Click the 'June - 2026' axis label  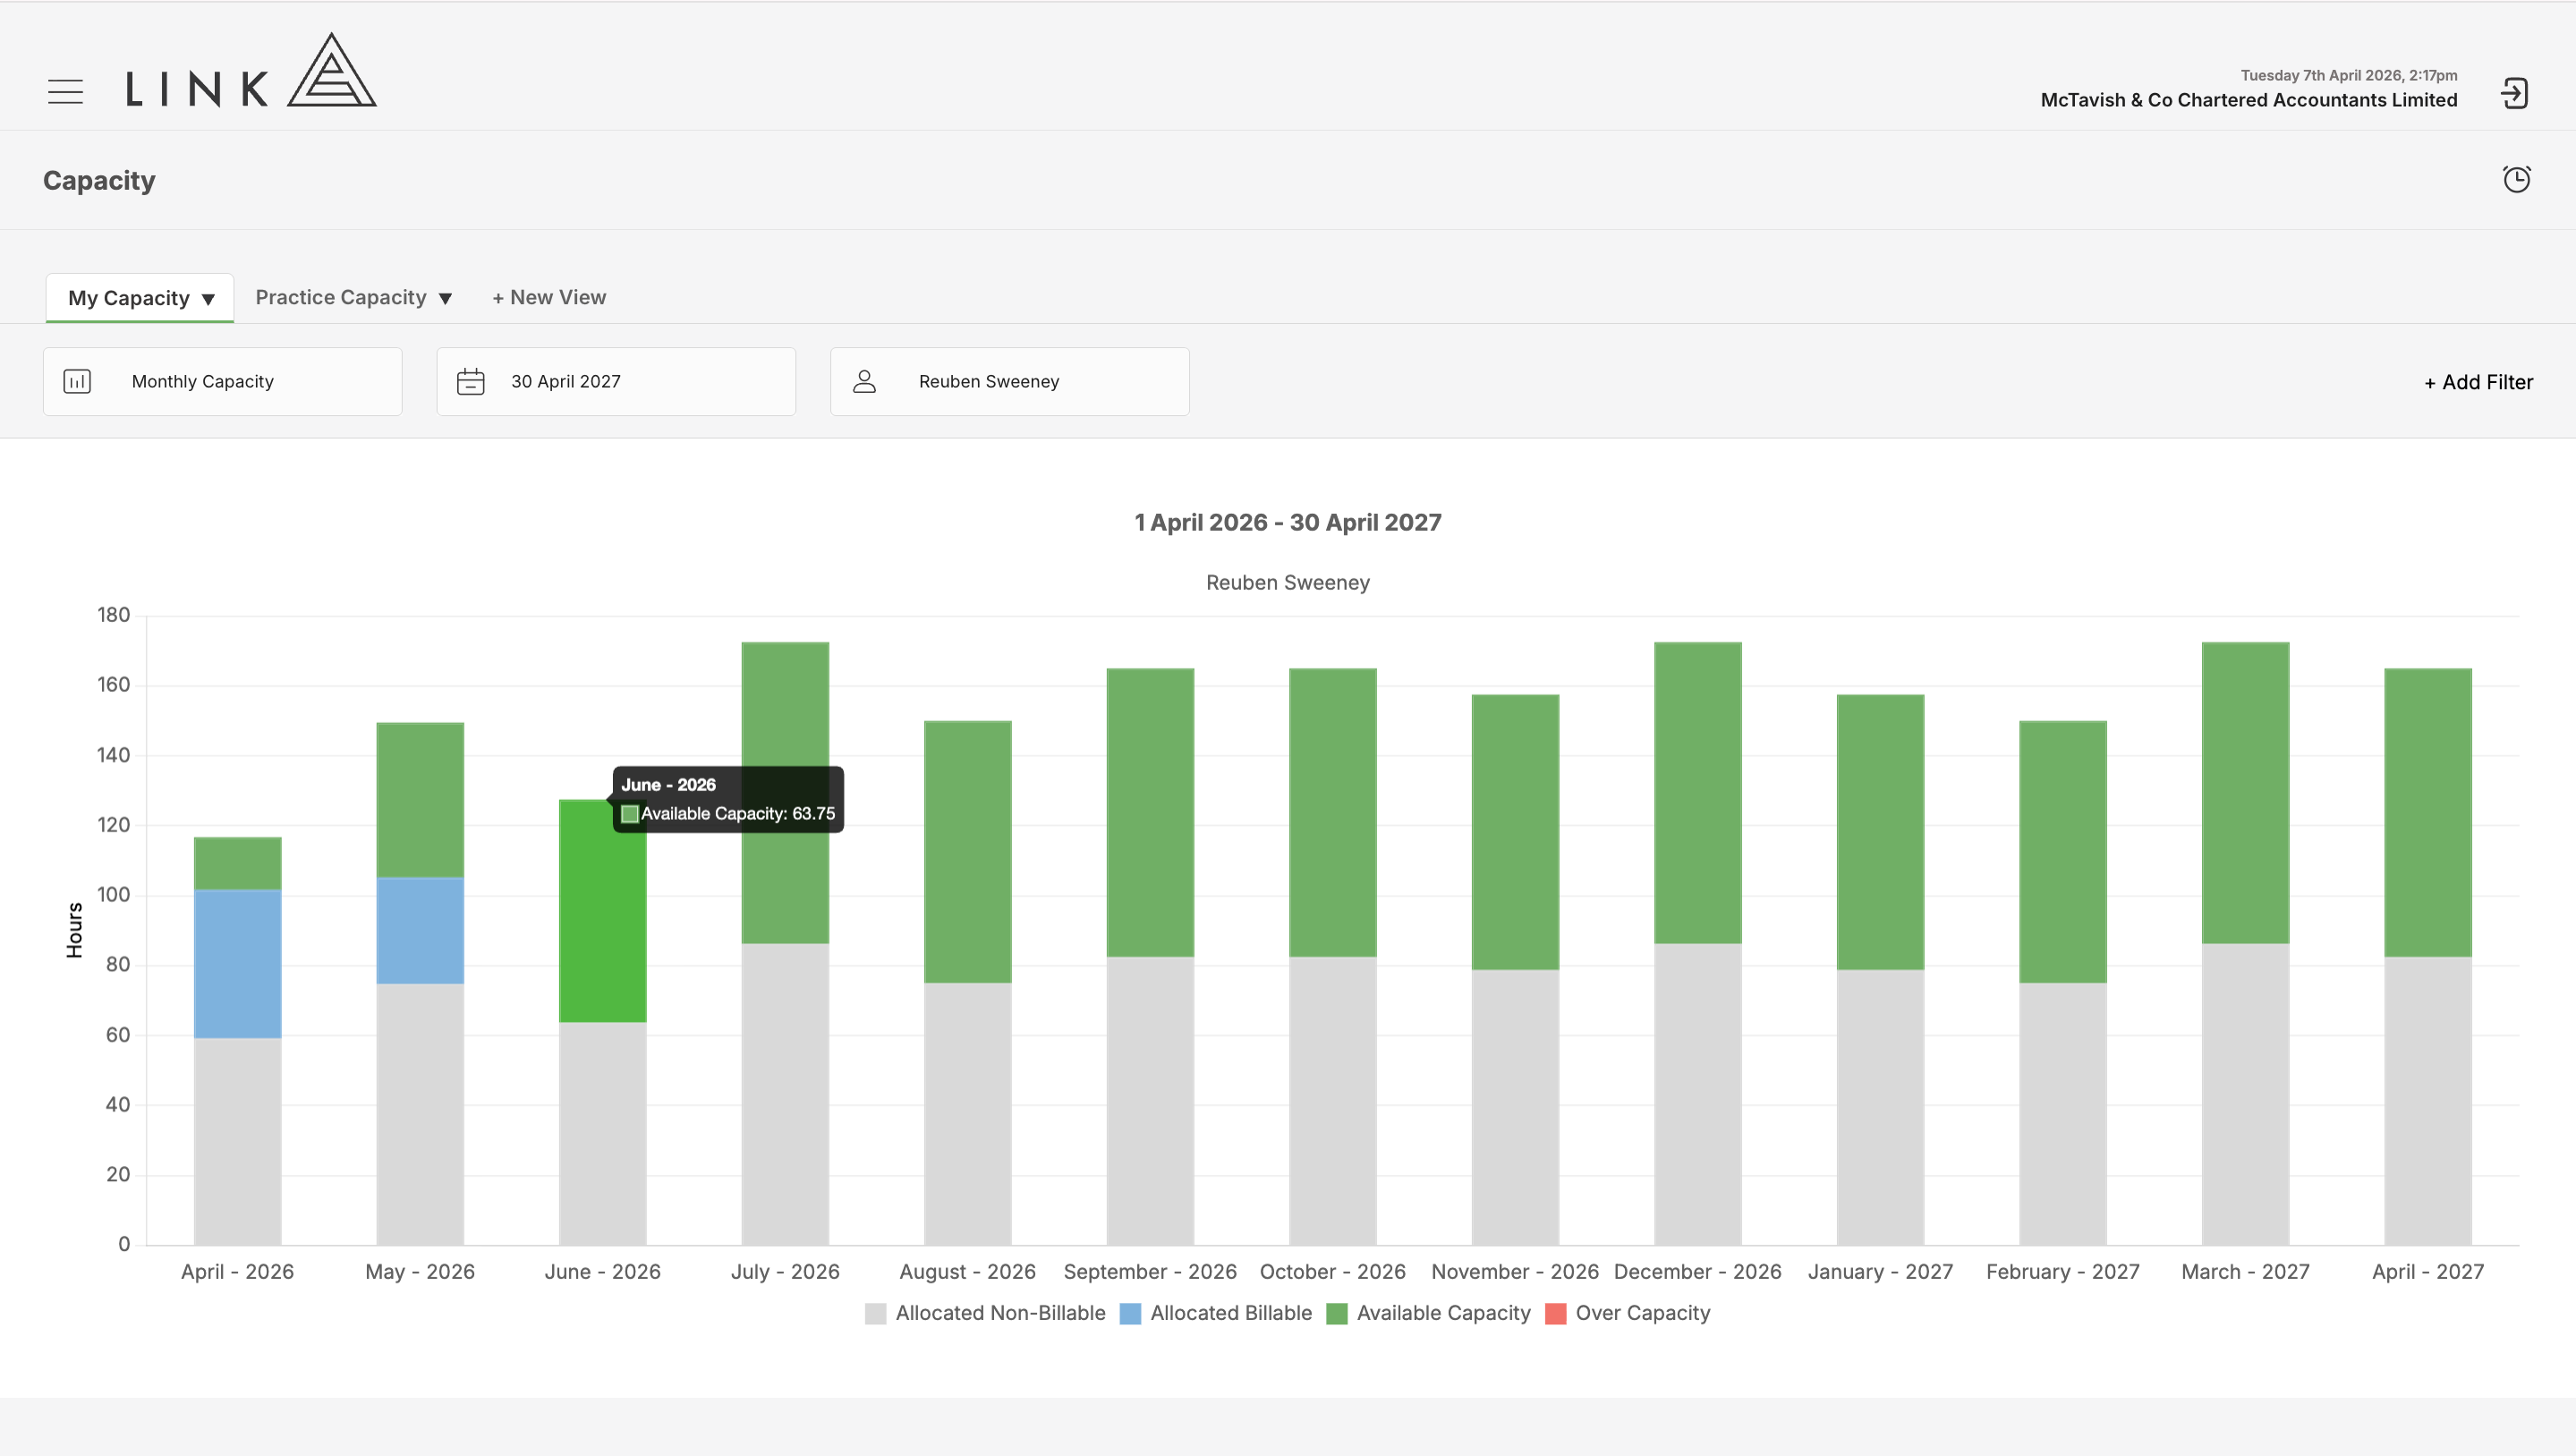tap(602, 1272)
